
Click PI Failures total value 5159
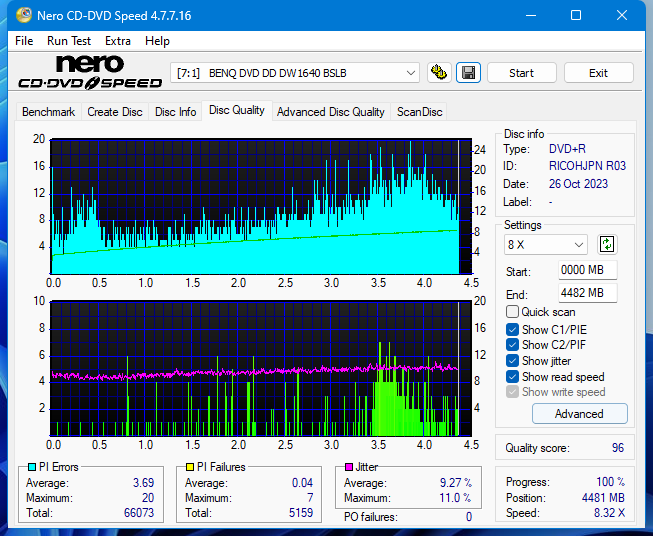click(x=301, y=513)
